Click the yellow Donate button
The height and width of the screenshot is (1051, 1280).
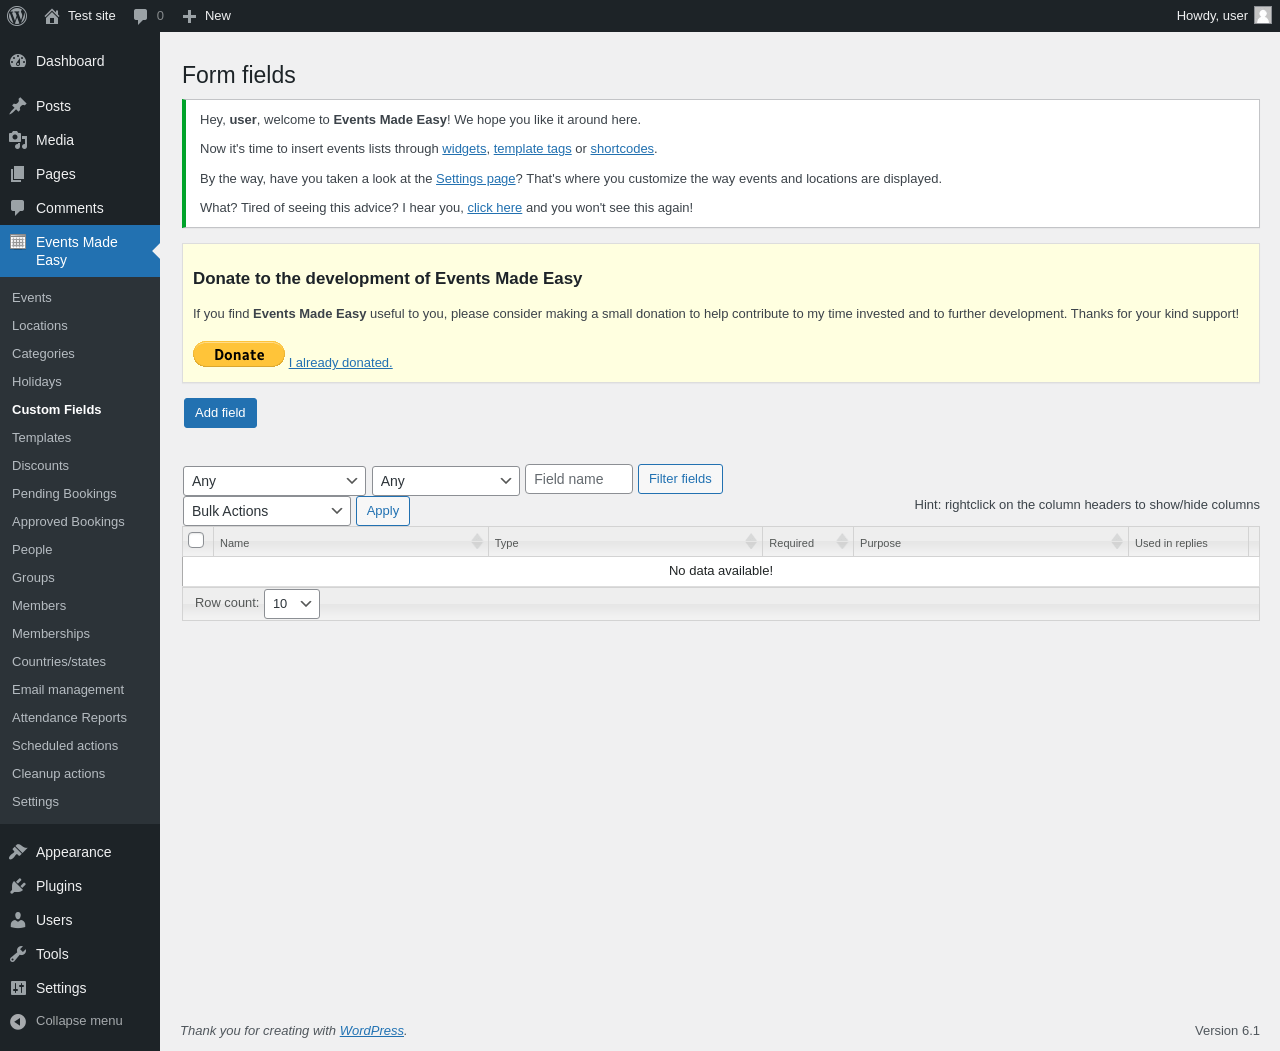[x=239, y=355]
